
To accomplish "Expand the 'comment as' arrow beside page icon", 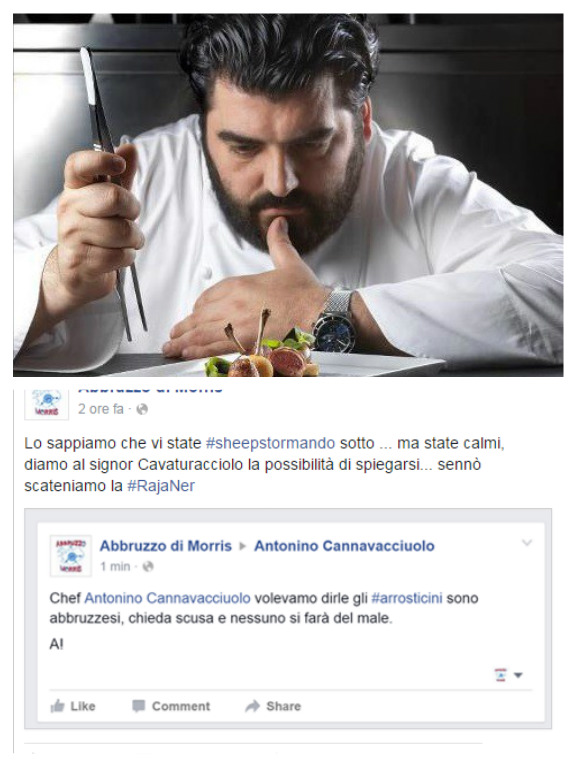I will (x=518, y=675).
